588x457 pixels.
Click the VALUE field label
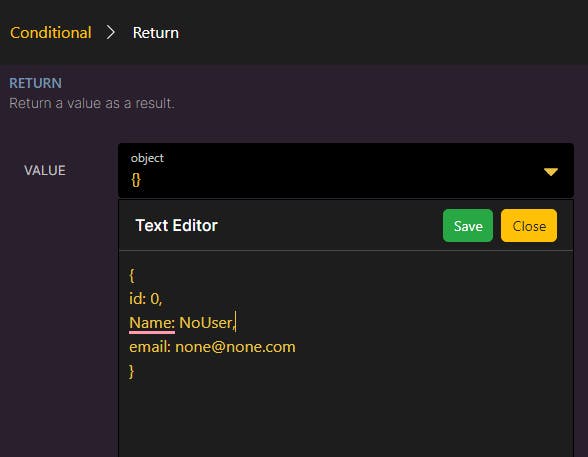(45, 171)
